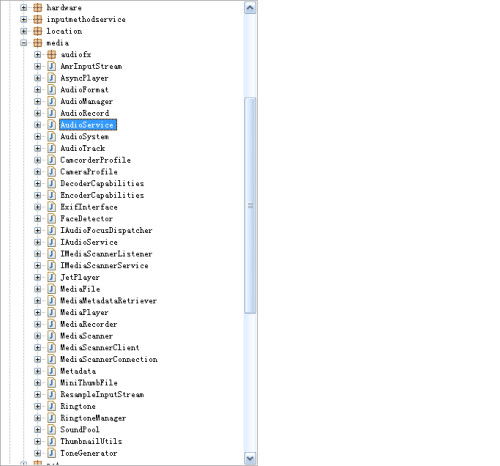
Task: Select the CamcorderProfile entry
Action: click(95, 160)
